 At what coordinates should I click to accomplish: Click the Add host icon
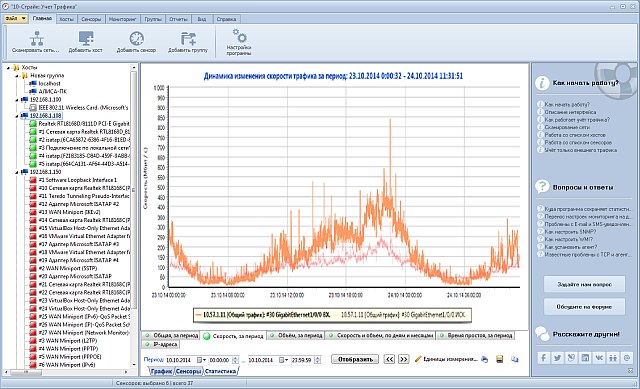click(86, 38)
